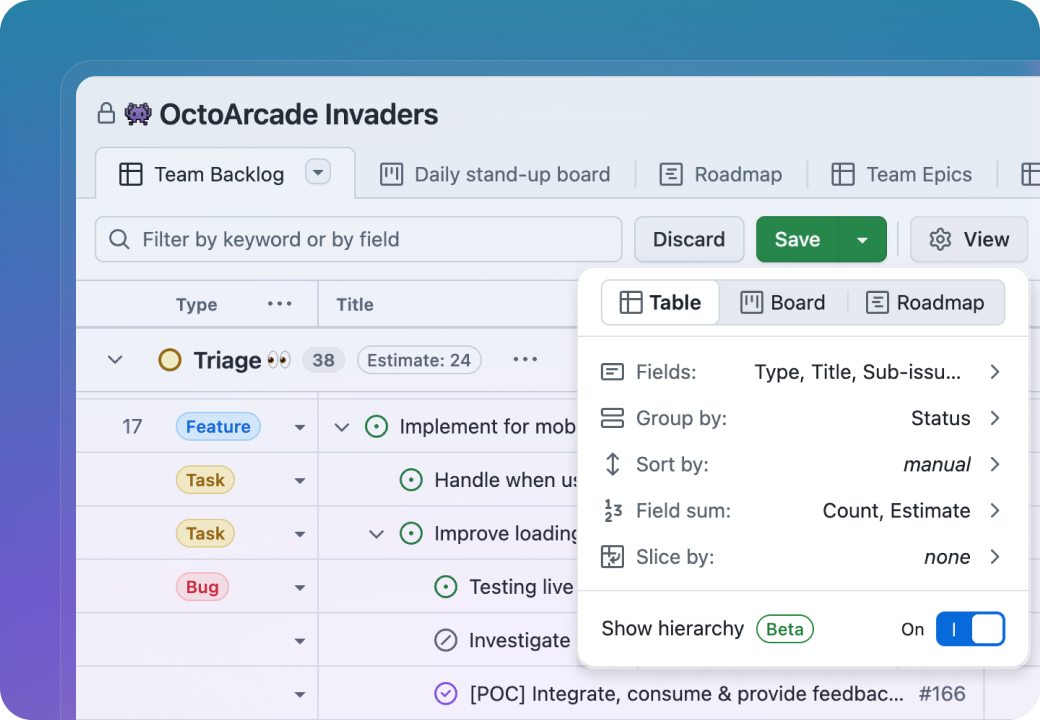The image size is (1040, 720).
Task: Open the Triage group's three-dot menu
Action: click(525, 360)
